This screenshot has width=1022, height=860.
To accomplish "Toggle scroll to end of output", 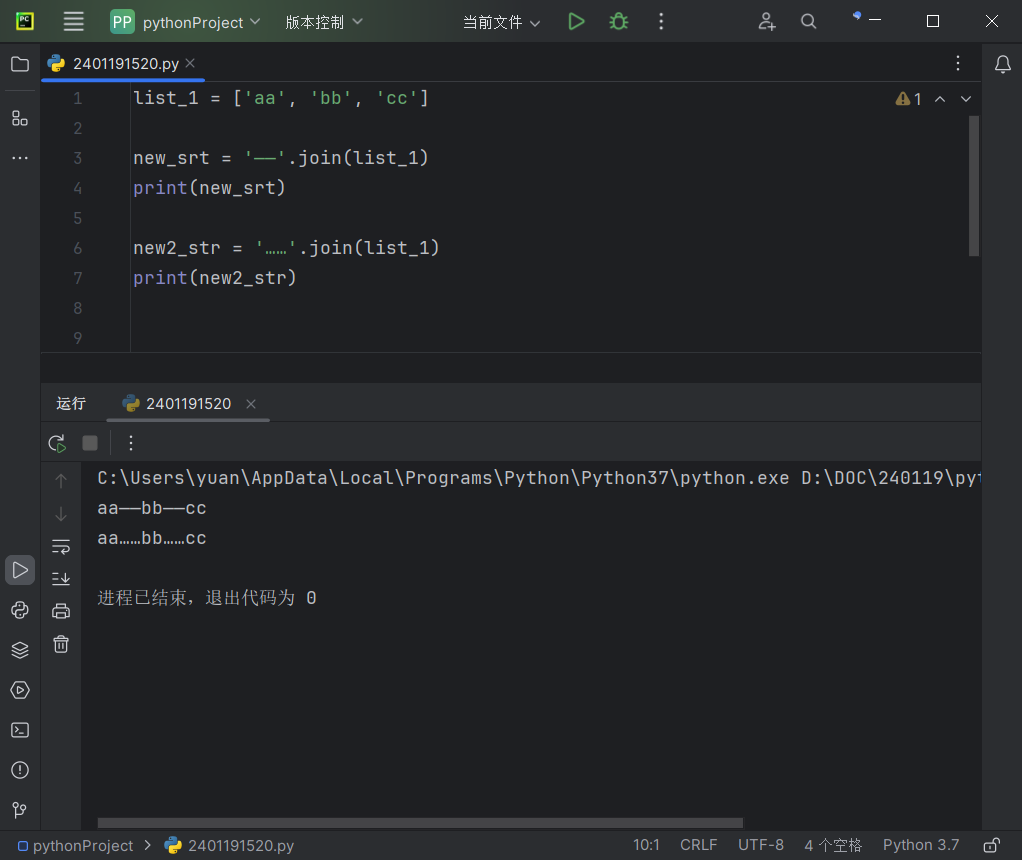I will coord(61,578).
